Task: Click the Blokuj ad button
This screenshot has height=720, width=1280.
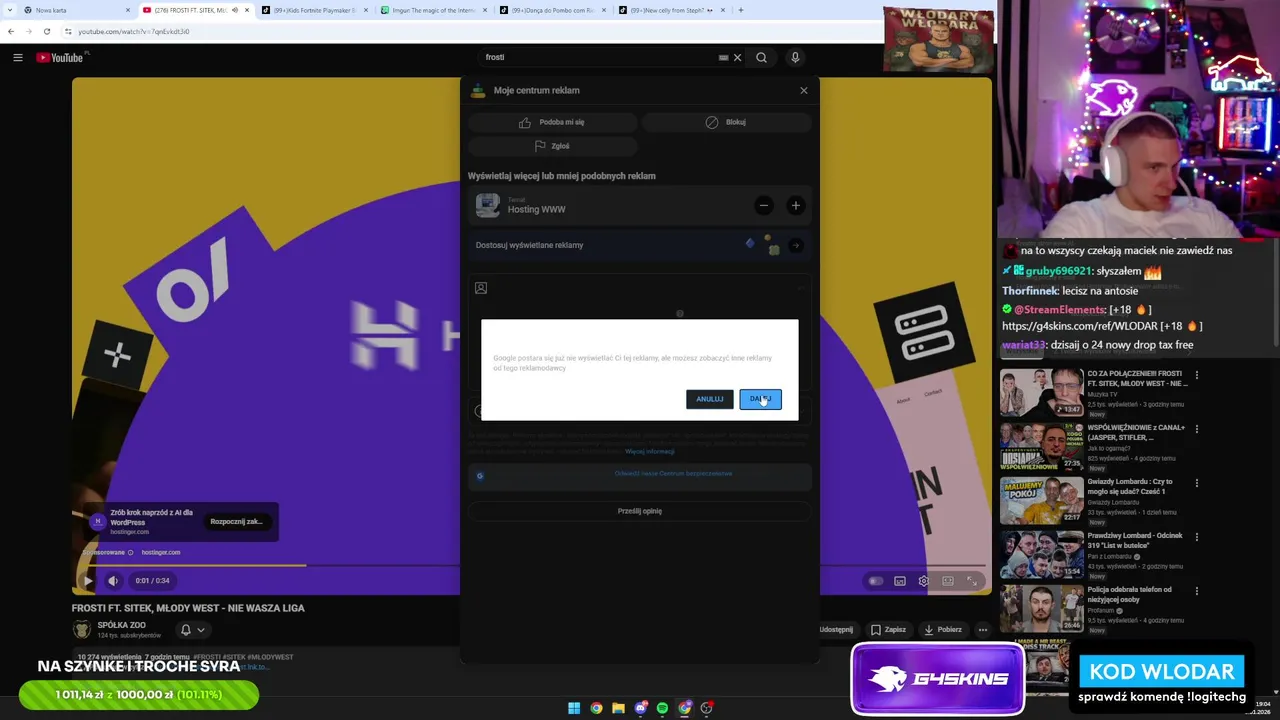Action: 726,122
